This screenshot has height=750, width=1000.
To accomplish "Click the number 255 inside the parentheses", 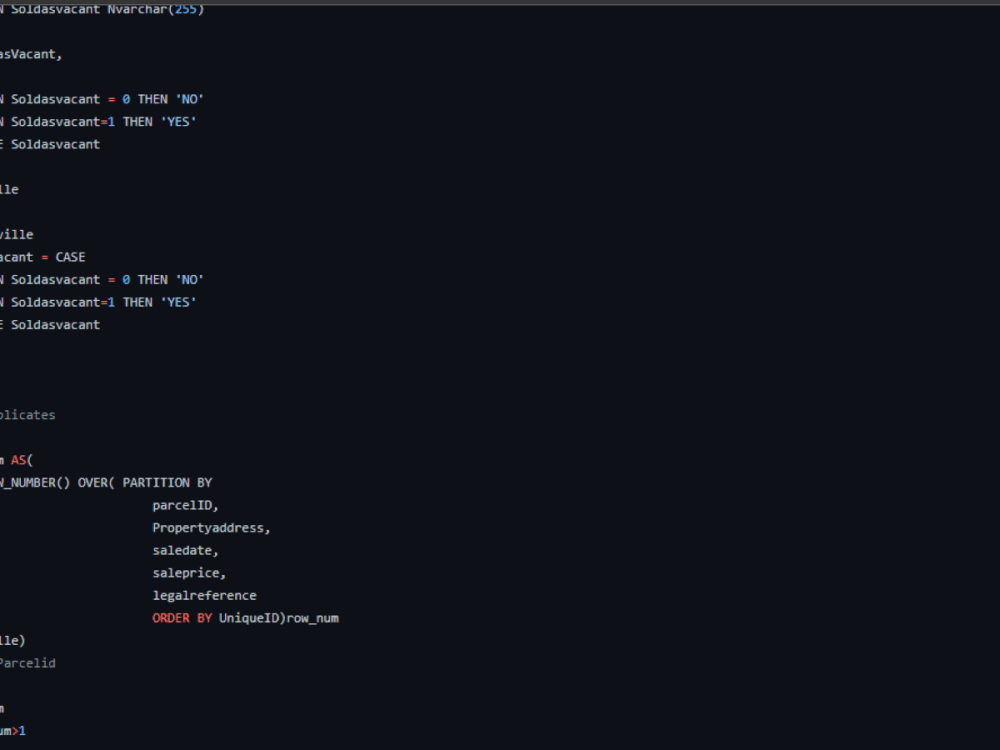I will click(186, 10).
